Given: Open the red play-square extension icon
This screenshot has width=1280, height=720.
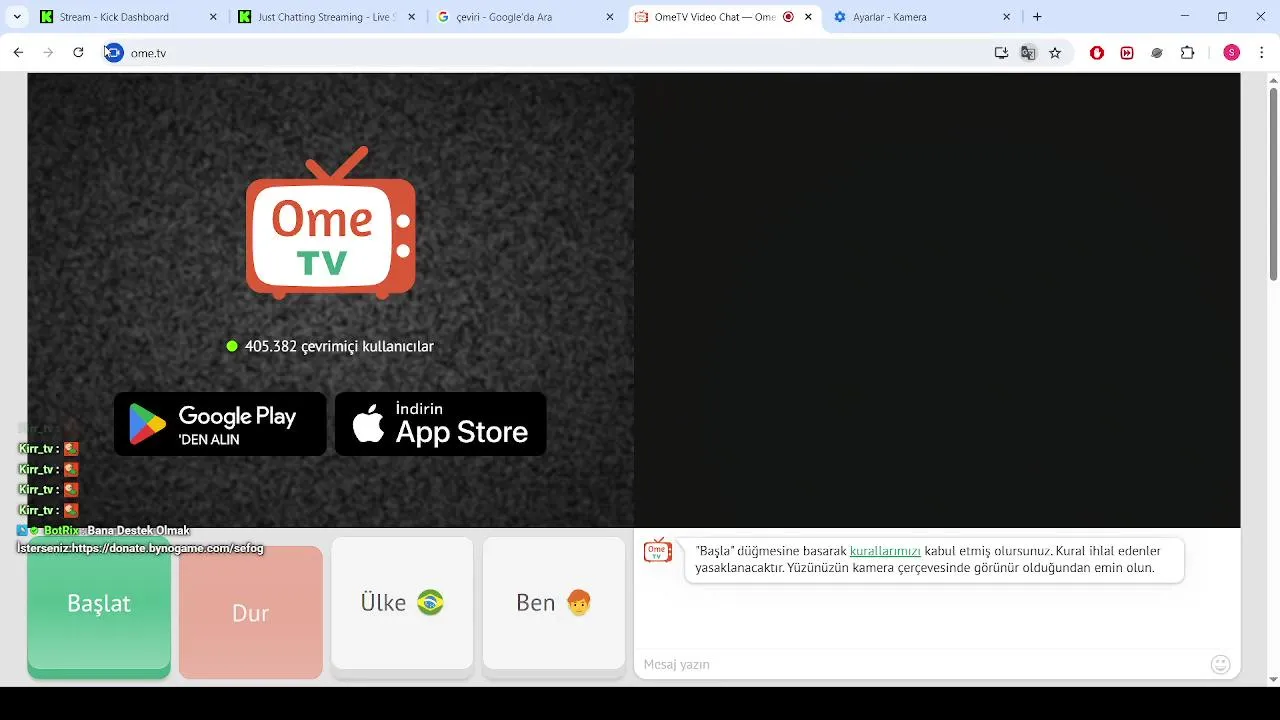Looking at the screenshot, I should pos(1127,53).
